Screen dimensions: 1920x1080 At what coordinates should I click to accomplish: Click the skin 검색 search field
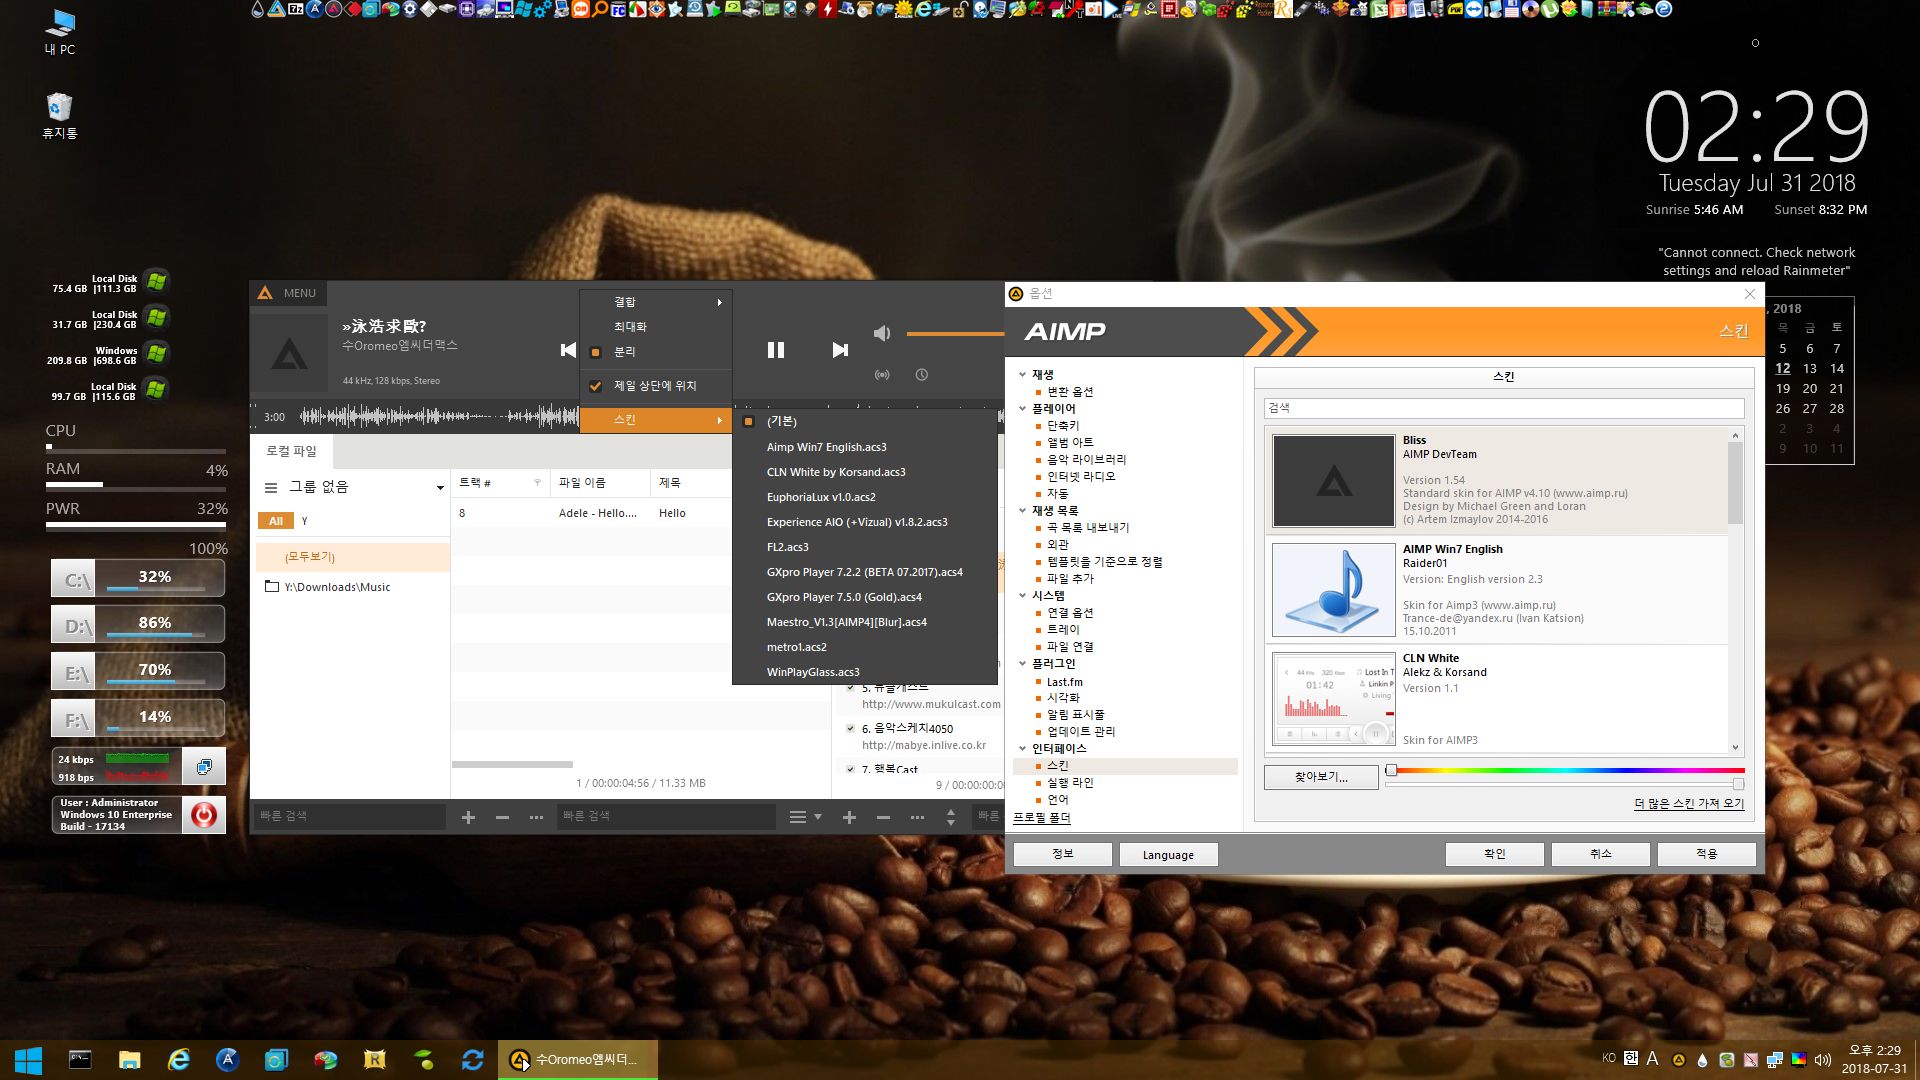point(1503,408)
